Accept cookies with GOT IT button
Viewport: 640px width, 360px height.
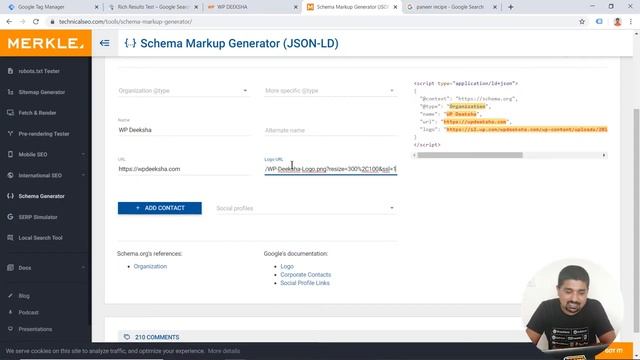coord(613,351)
